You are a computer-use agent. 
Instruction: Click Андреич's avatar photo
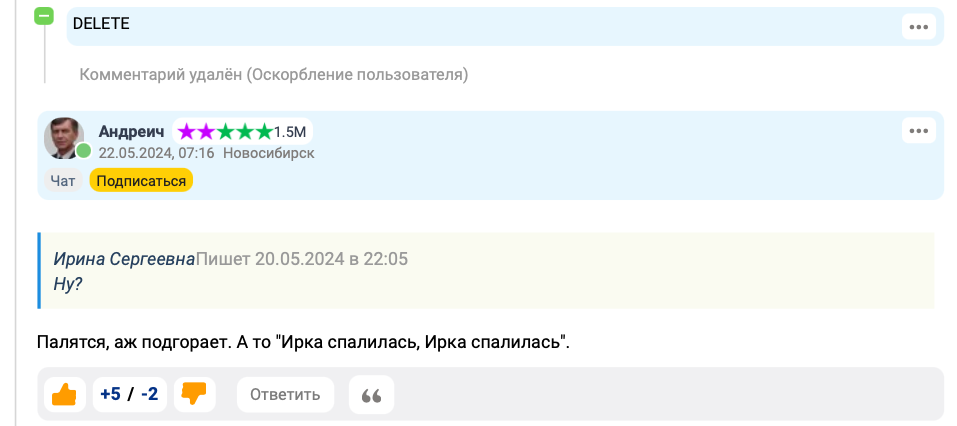point(63,138)
